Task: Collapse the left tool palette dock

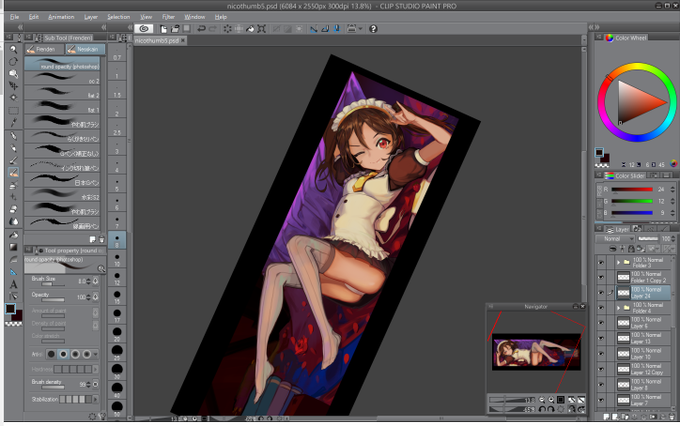Action: coord(19,27)
